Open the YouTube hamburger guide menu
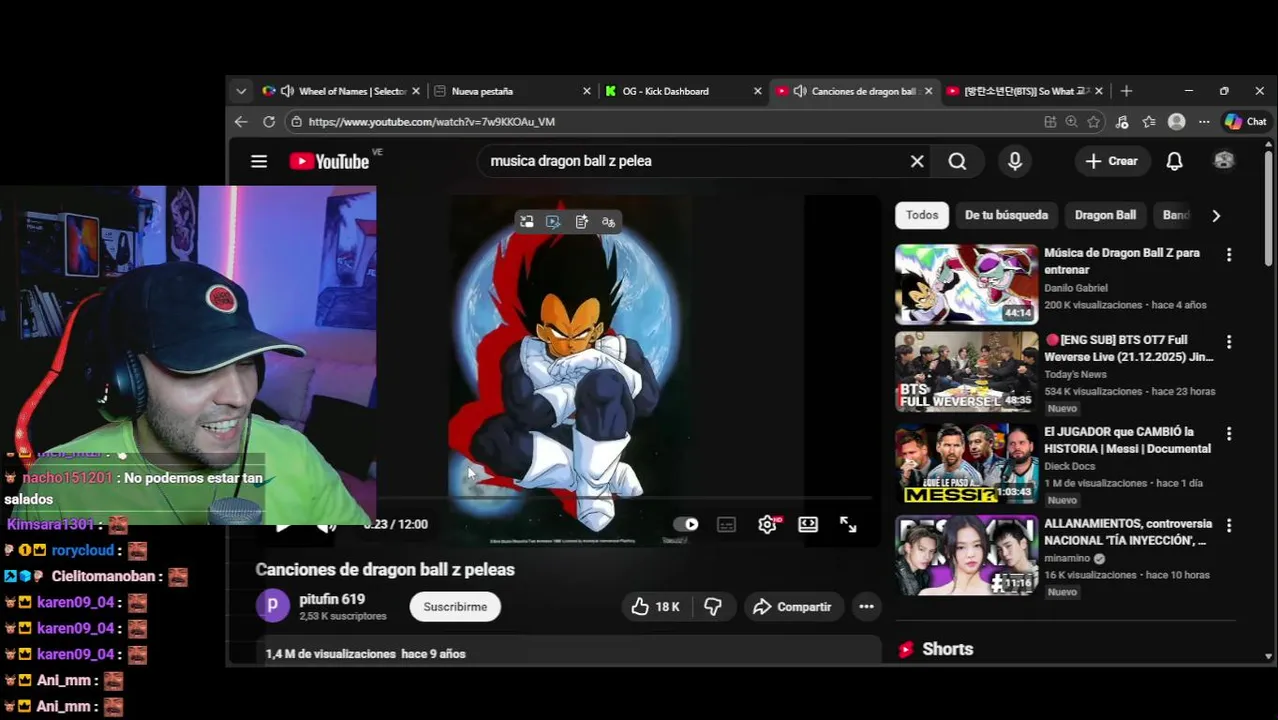The height and width of the screenshot is (720, 1278). tap(259, 161)
